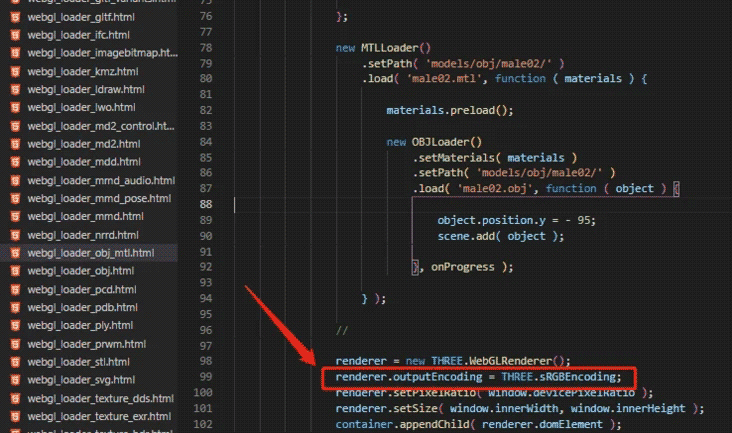Click line number 78 in the gutter
This screenshot has height=433, width=732.
click(206, 48)
